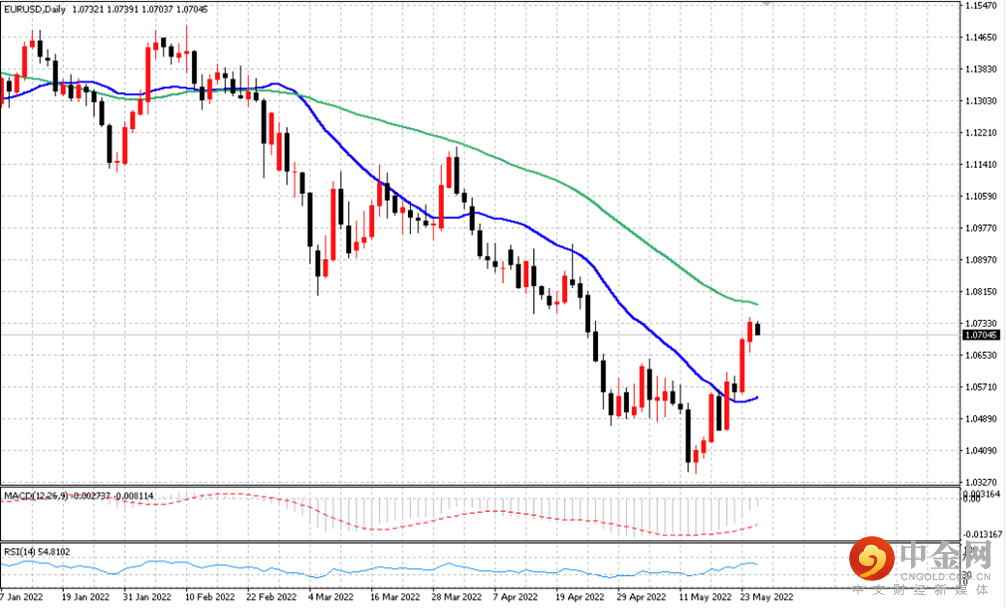
Task: Click the 10 Feb 2022 date label
Action: (210, 597)
